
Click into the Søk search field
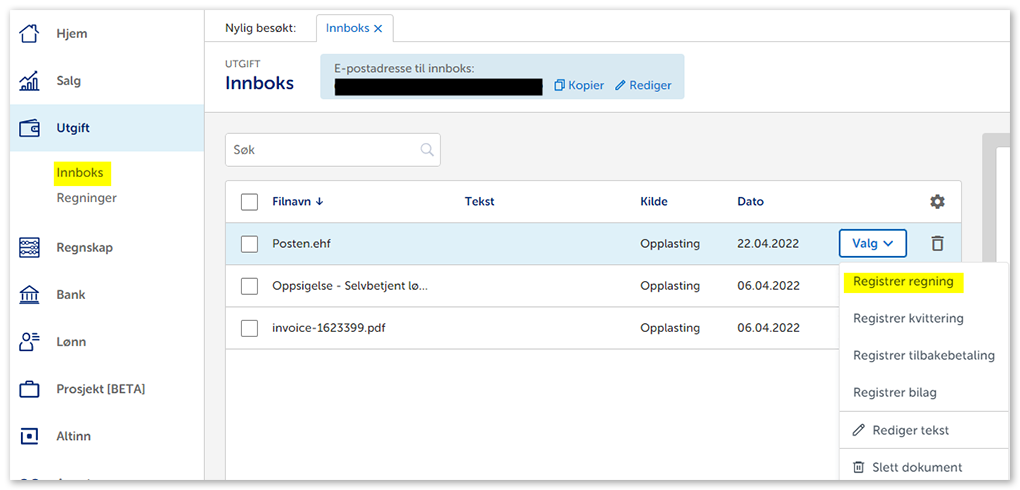point(323,150)
